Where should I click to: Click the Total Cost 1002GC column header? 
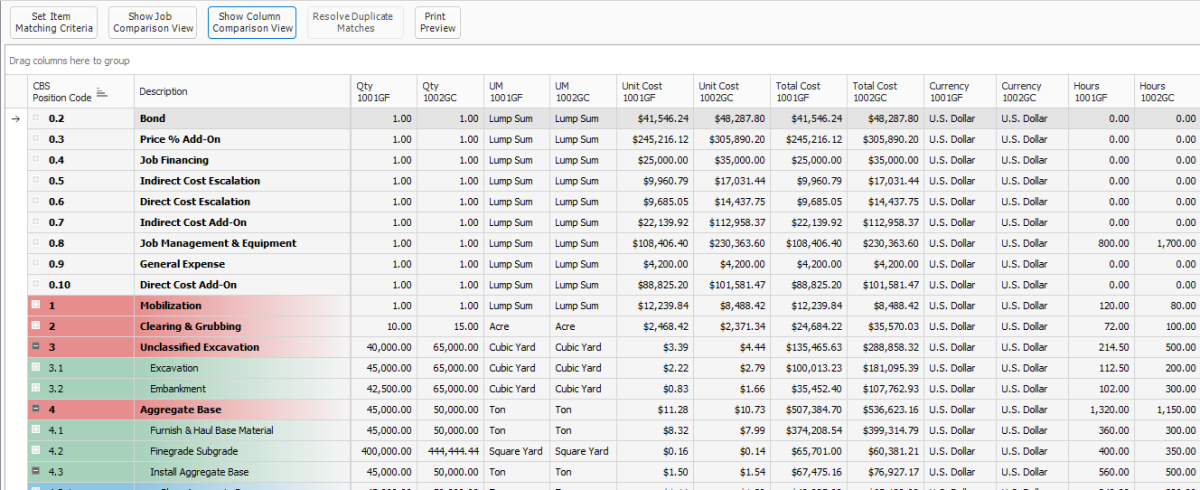885,92
